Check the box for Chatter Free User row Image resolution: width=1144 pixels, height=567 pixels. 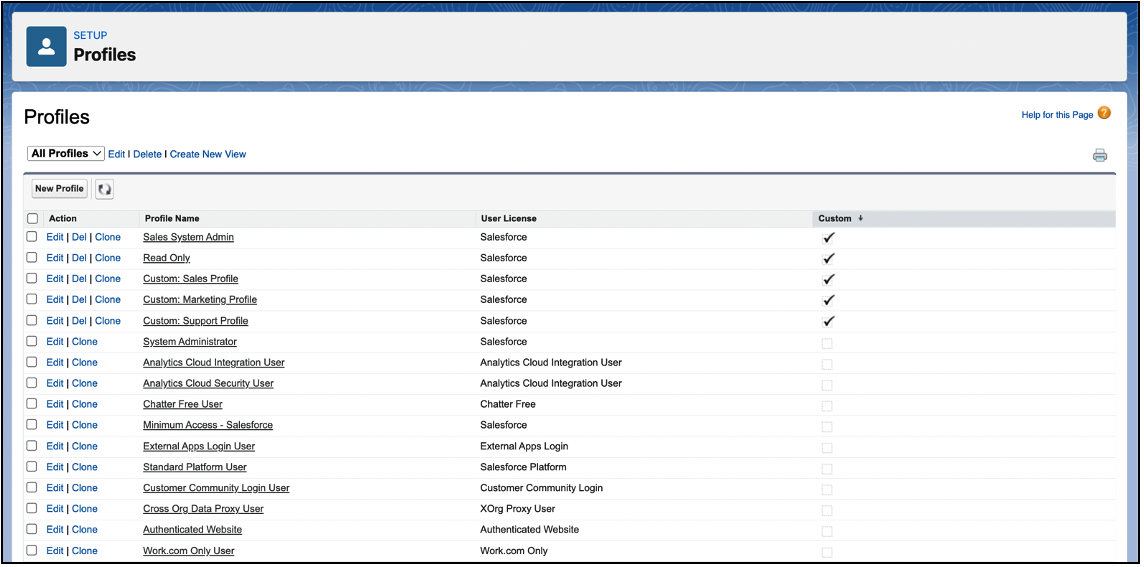tap(32, 404)
